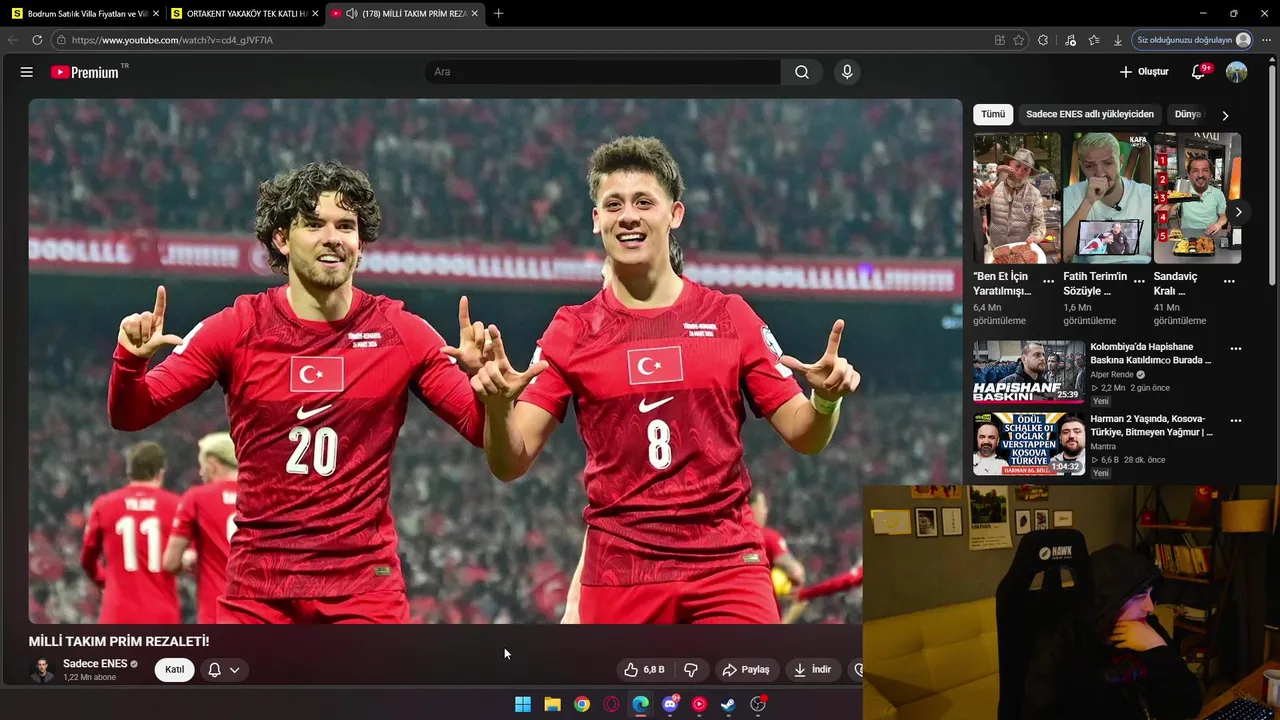1280x720 pixels.
Task: Open options for "Ben Et İçin Yaratılmışı" short
Action: (1048, 281)
